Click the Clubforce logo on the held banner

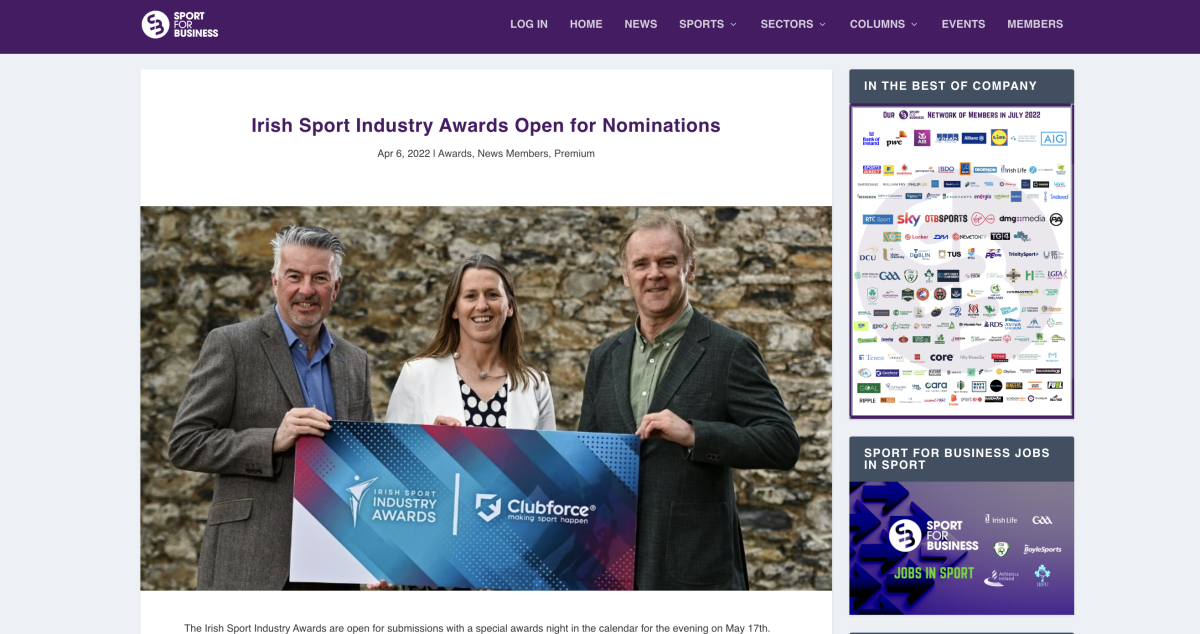tap(535, 508)
